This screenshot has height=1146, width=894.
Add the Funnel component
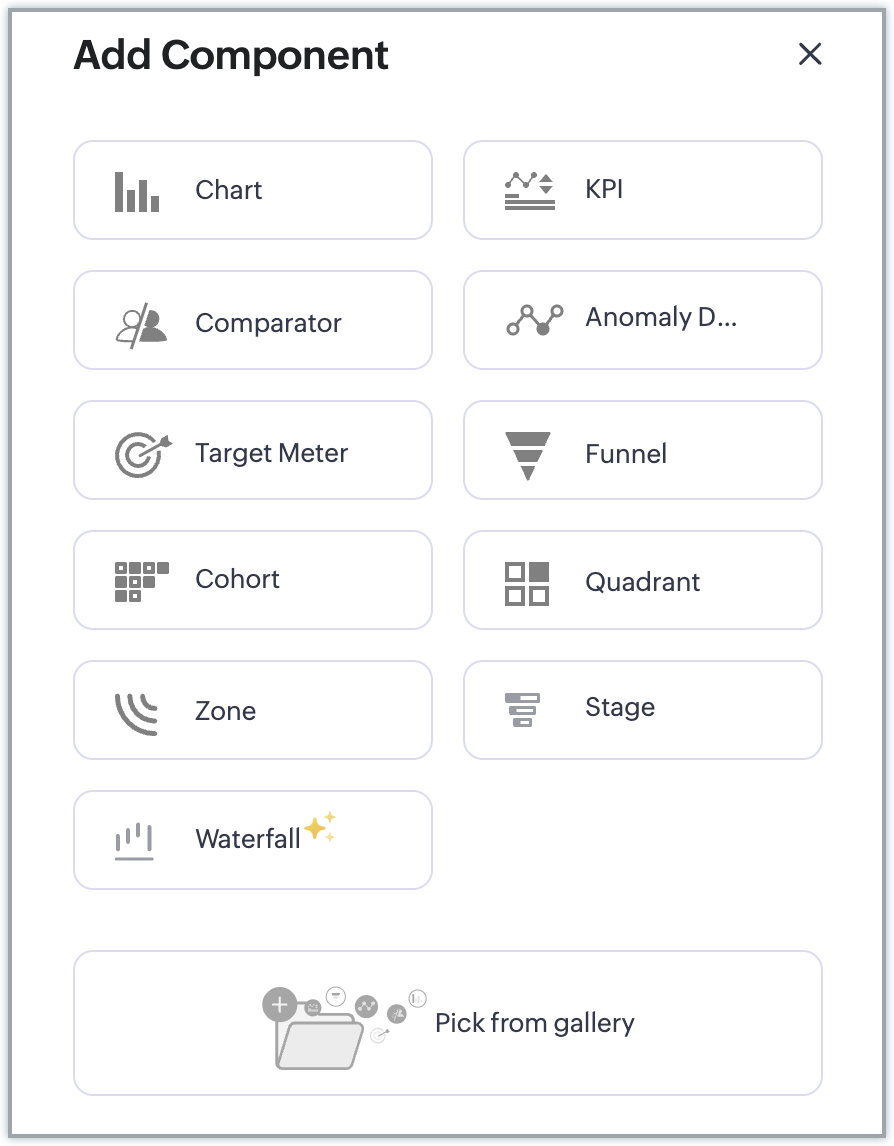(626, 454)
